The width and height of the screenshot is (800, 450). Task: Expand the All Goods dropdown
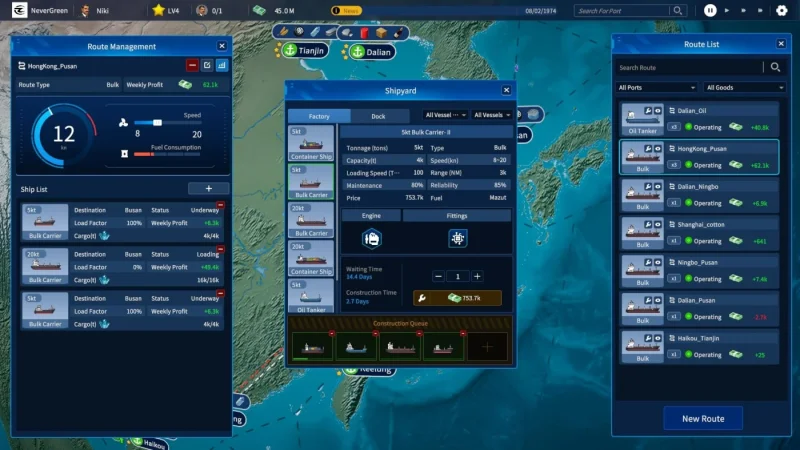click(744, 88)
